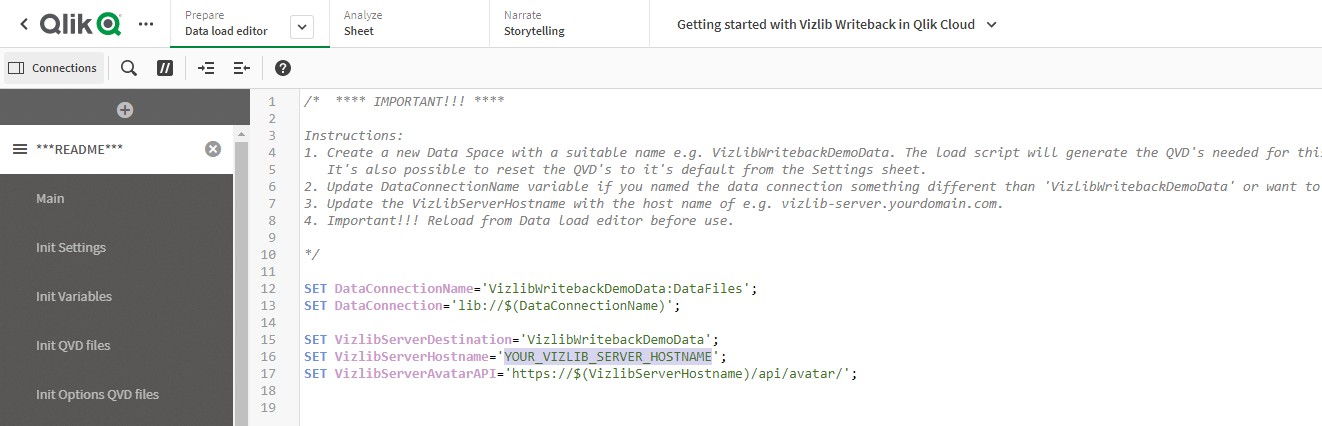Click the comment about reloading from Data load editor
Screen dimensions: 1322x426
(x=519, y=220)
